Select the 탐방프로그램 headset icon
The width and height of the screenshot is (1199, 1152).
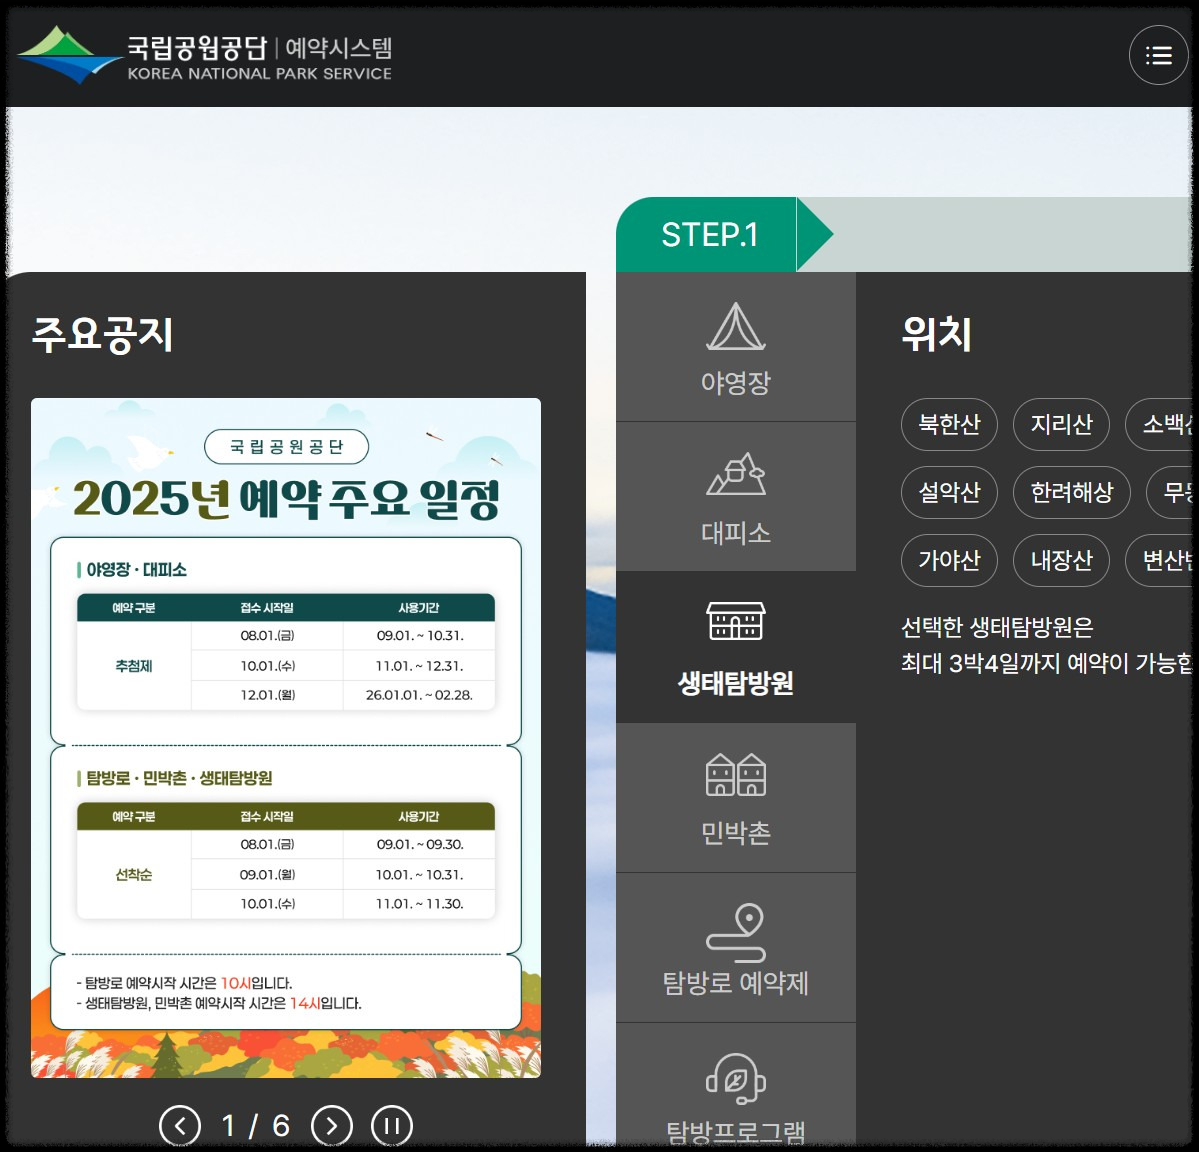pyautogui.click(x=736, y=1078)
